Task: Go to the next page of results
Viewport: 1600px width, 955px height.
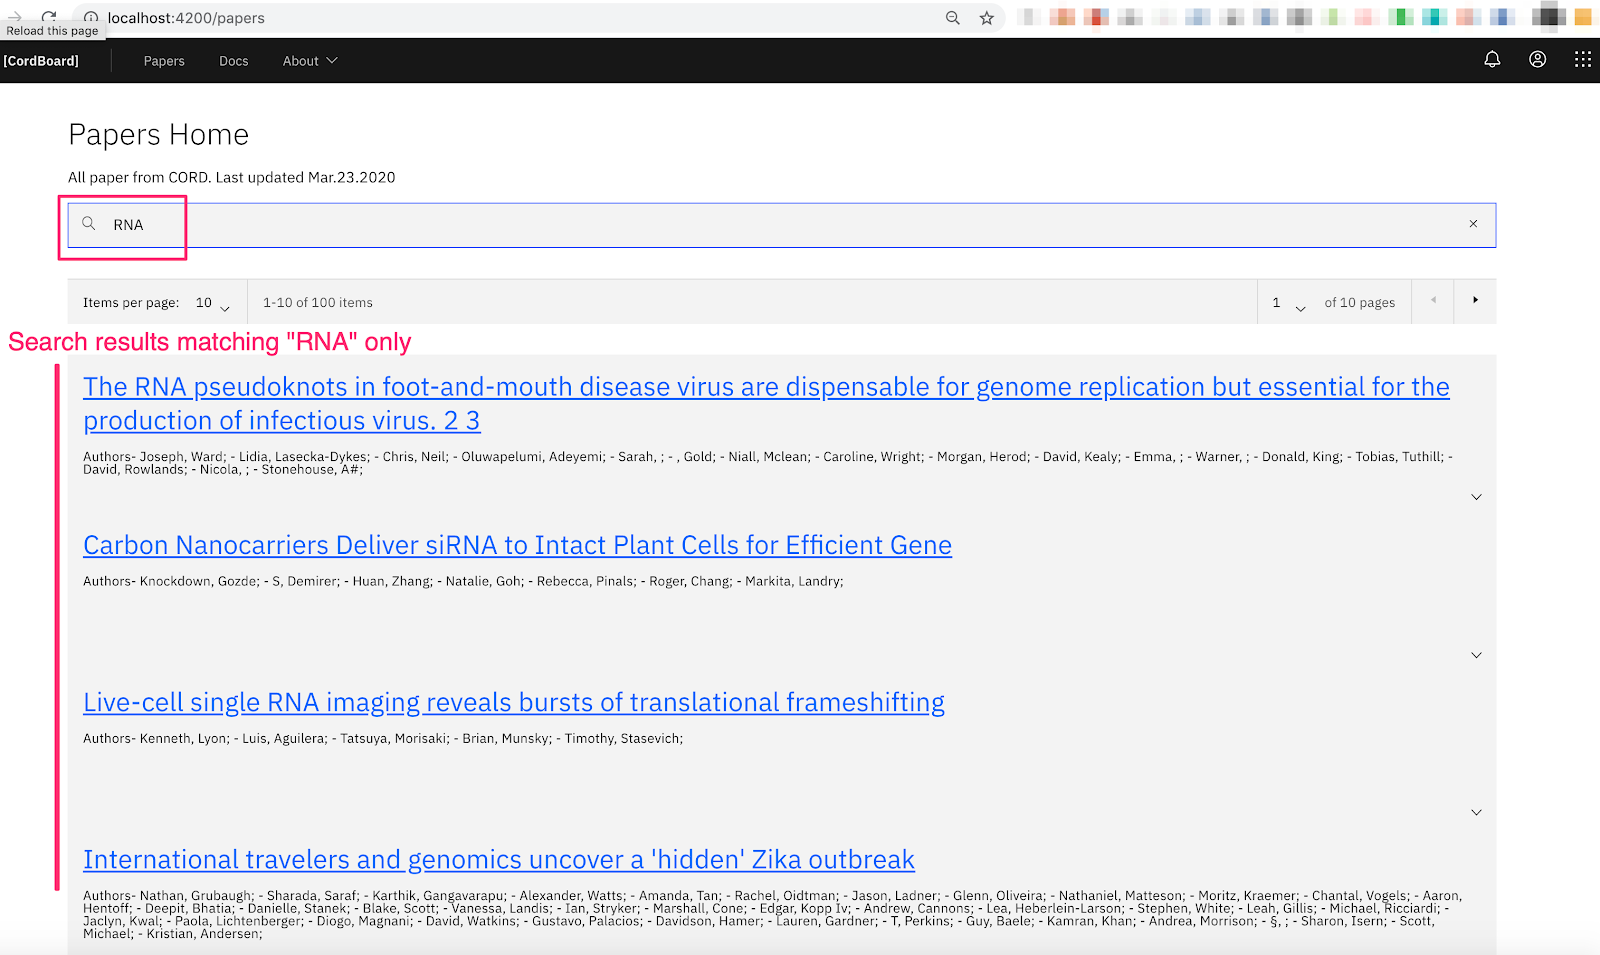Action: [x=1475, y=300]
